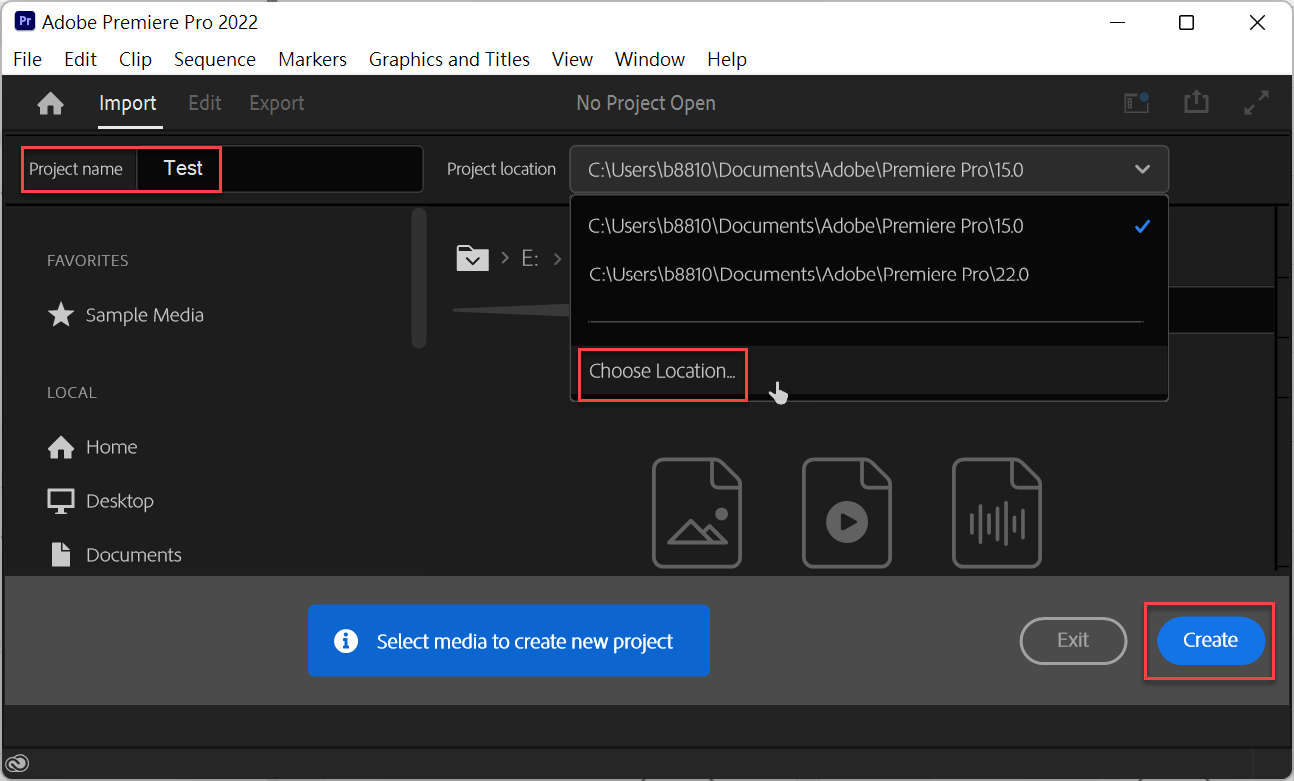The height and width of the screenshot is (781, 1294).
Task: Click the E: drive breadcrumb
Action: [x=530, y=259]
